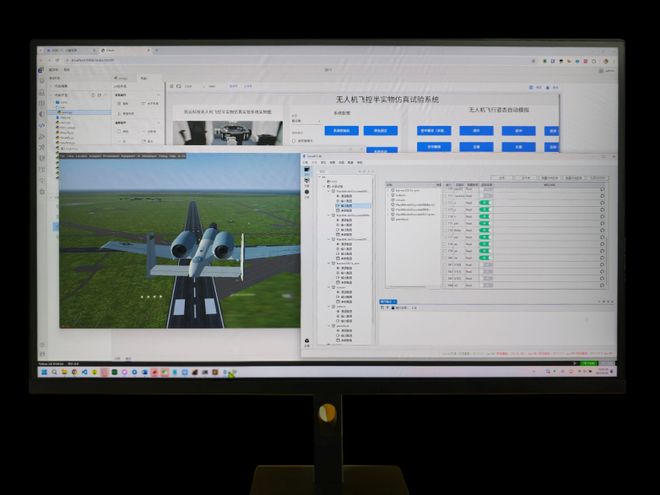Image resolution: width=660 pixels, height=495 pixels.
Task: Open the File menu in flight simulator window
Action: click(63, 156)
